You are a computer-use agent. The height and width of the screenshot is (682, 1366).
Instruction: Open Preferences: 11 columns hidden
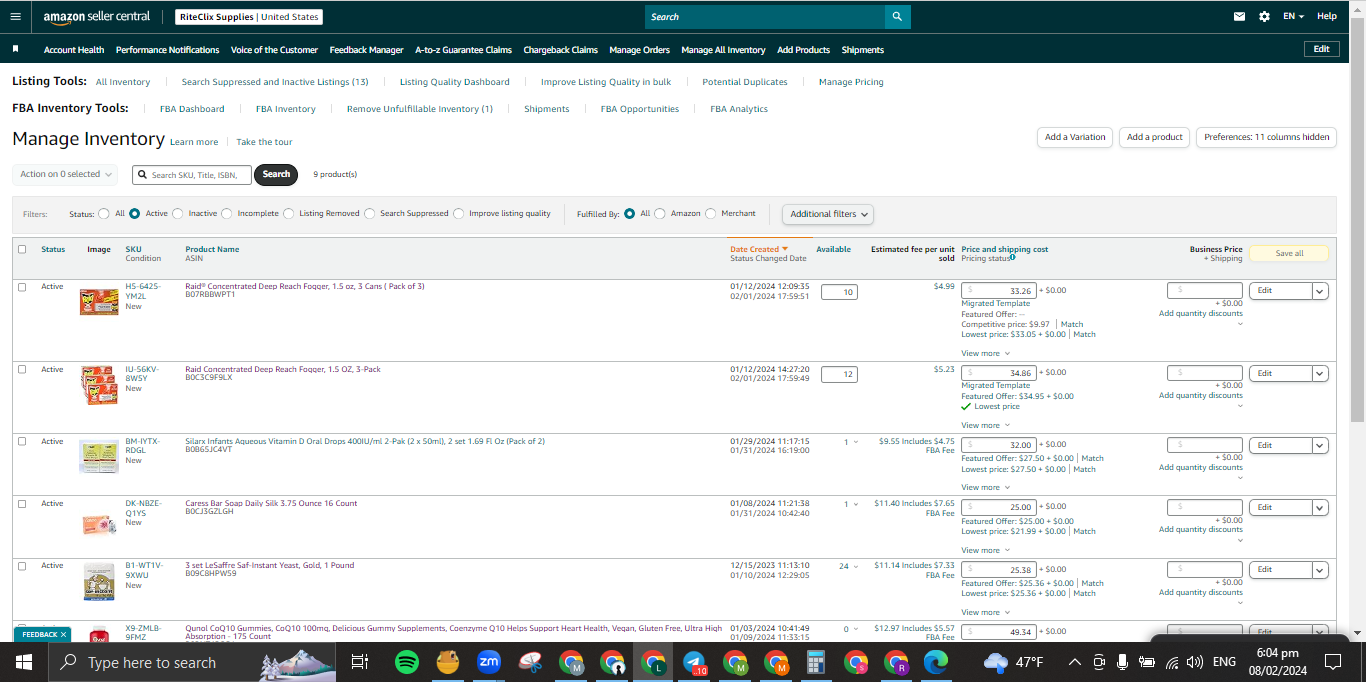click(1266, 137)
